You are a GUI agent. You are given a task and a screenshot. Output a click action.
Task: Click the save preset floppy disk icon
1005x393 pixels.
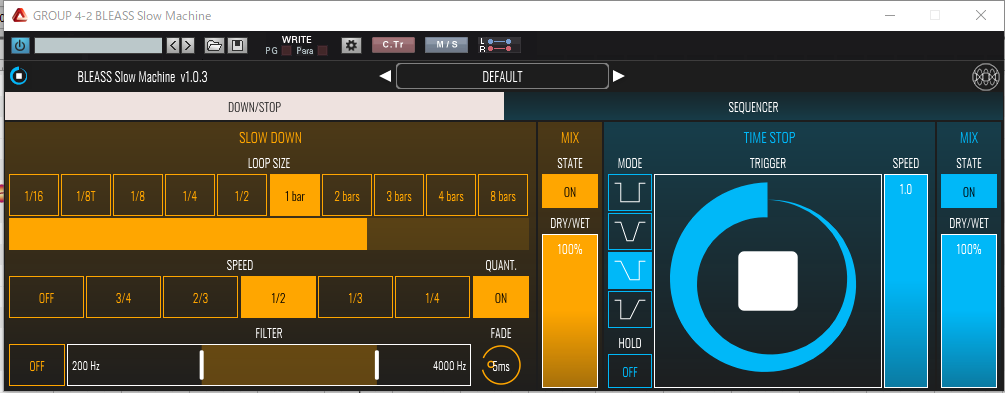pyautogui.click(x=237, y=46)
